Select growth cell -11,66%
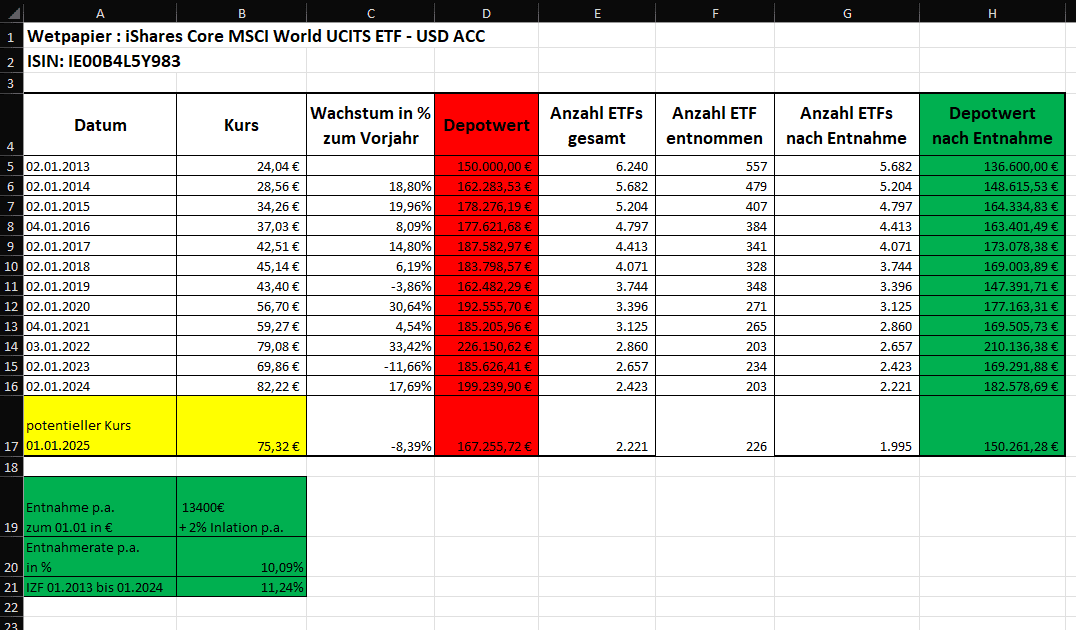This screenshot has height=630, width=1076. pos(371,365)
